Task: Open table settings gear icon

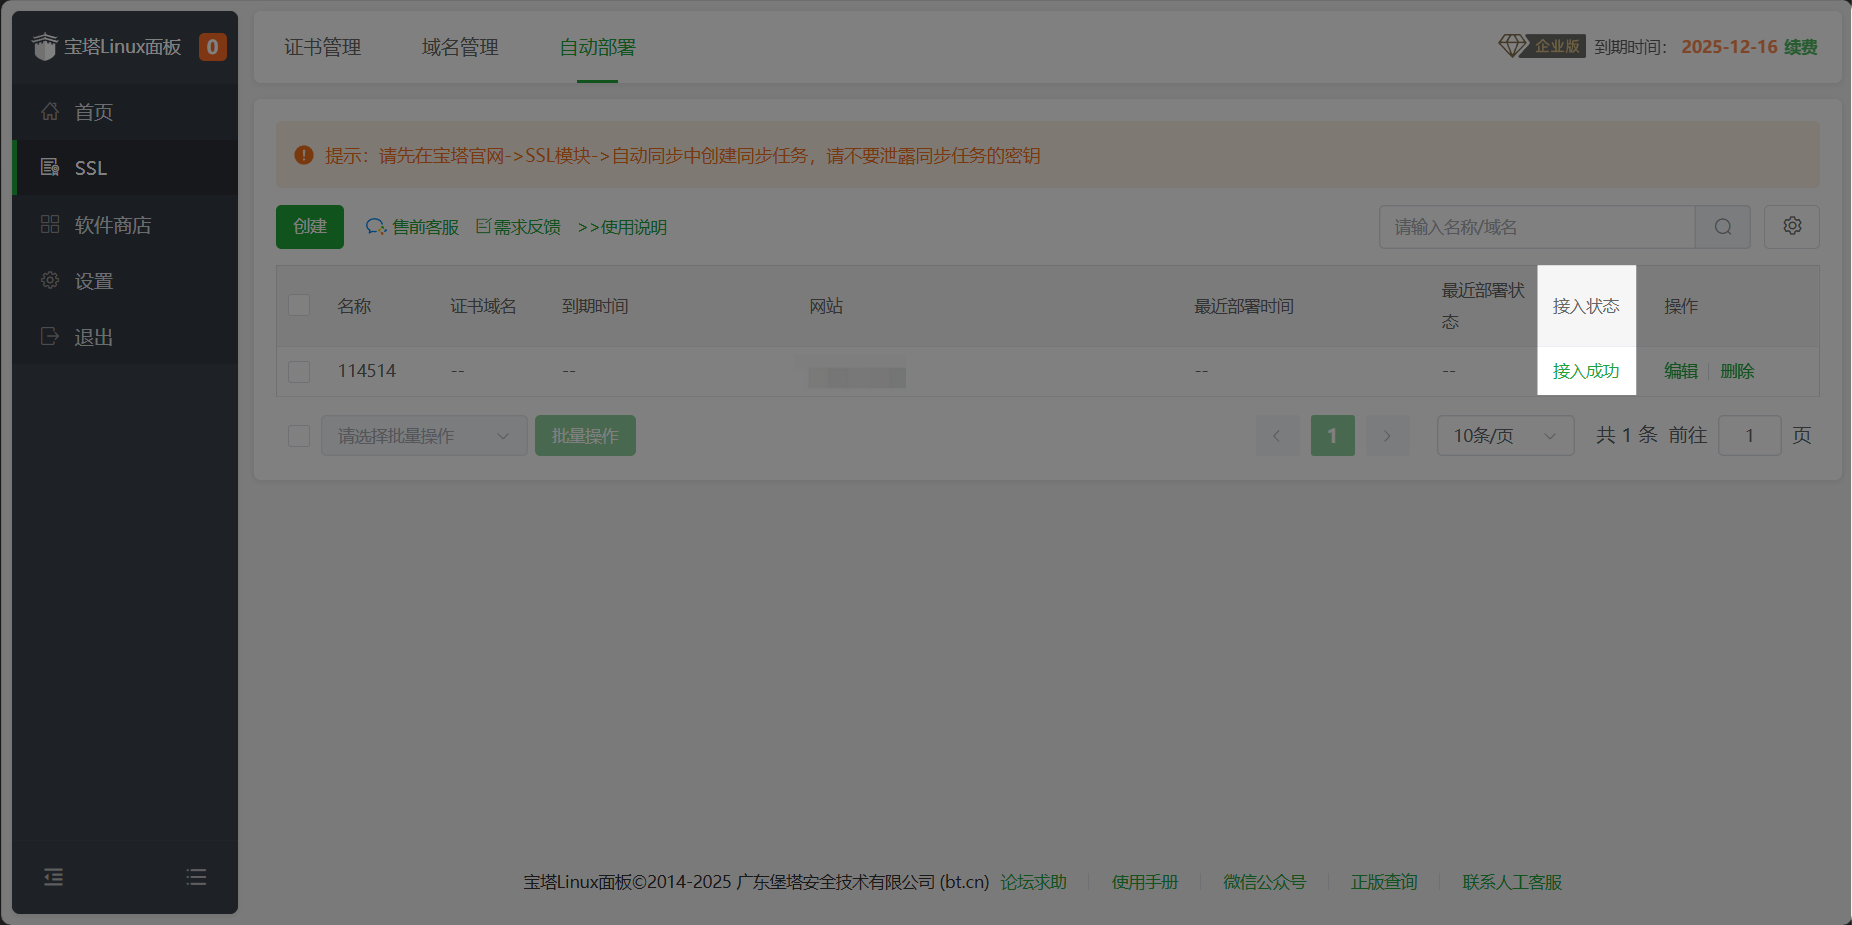Action: [1791, 227]
